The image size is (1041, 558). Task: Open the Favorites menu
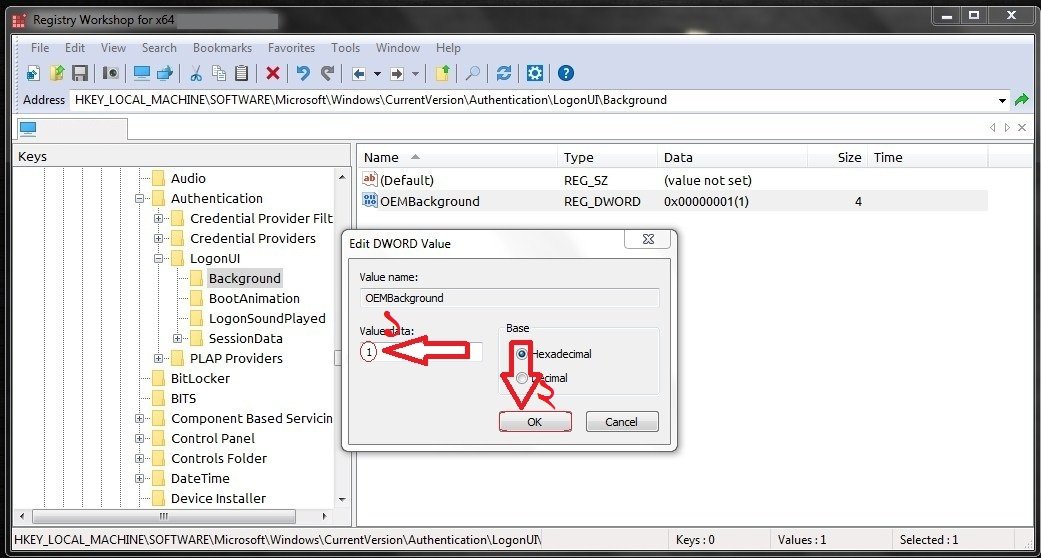tap(291, 48)
